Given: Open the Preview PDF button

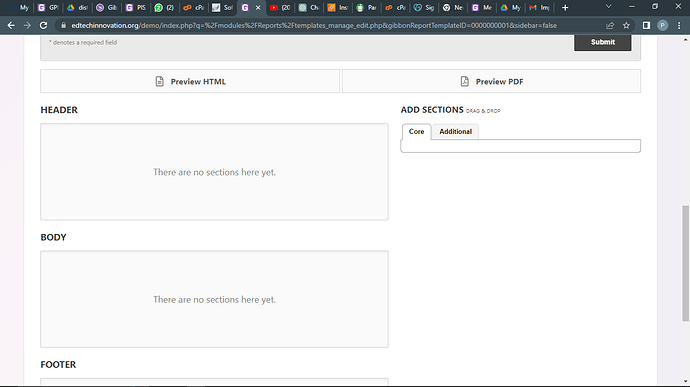Looking at the screenshot, I should pyautogui.click(x=492, y=81).
